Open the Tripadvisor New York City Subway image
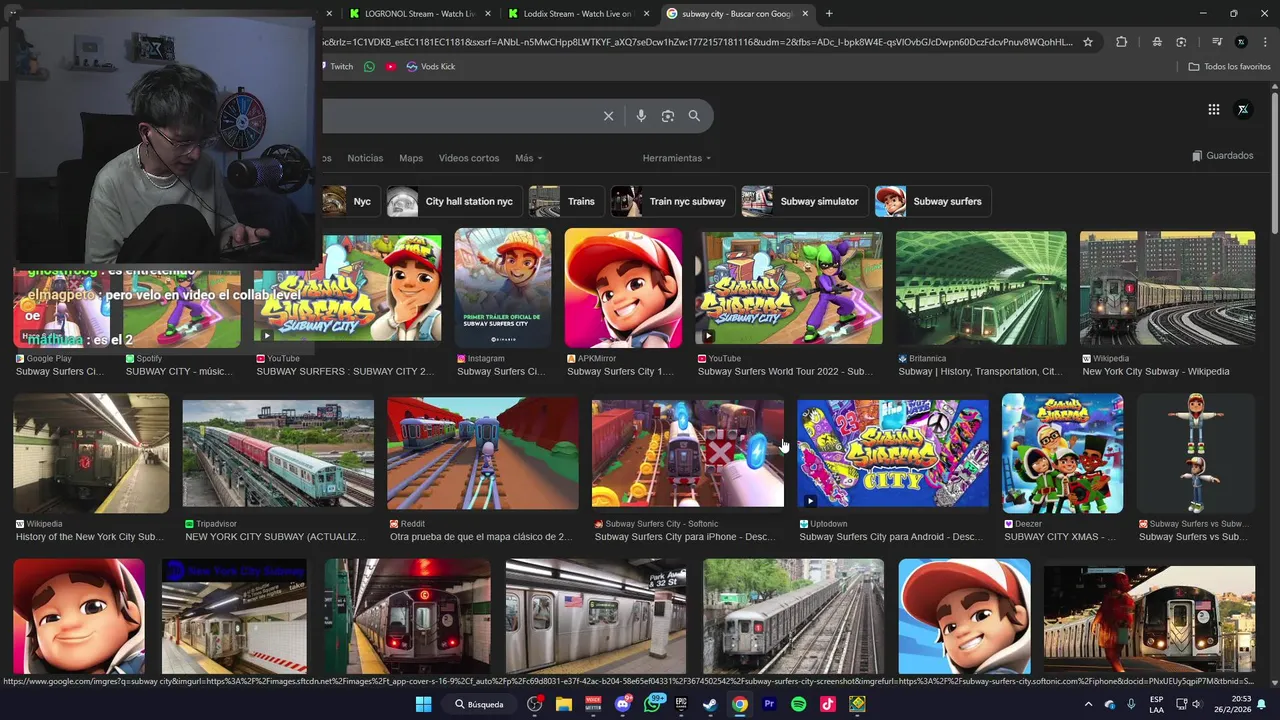The width and height of the screenshot is (1280, 720). [x=278, y=455]
